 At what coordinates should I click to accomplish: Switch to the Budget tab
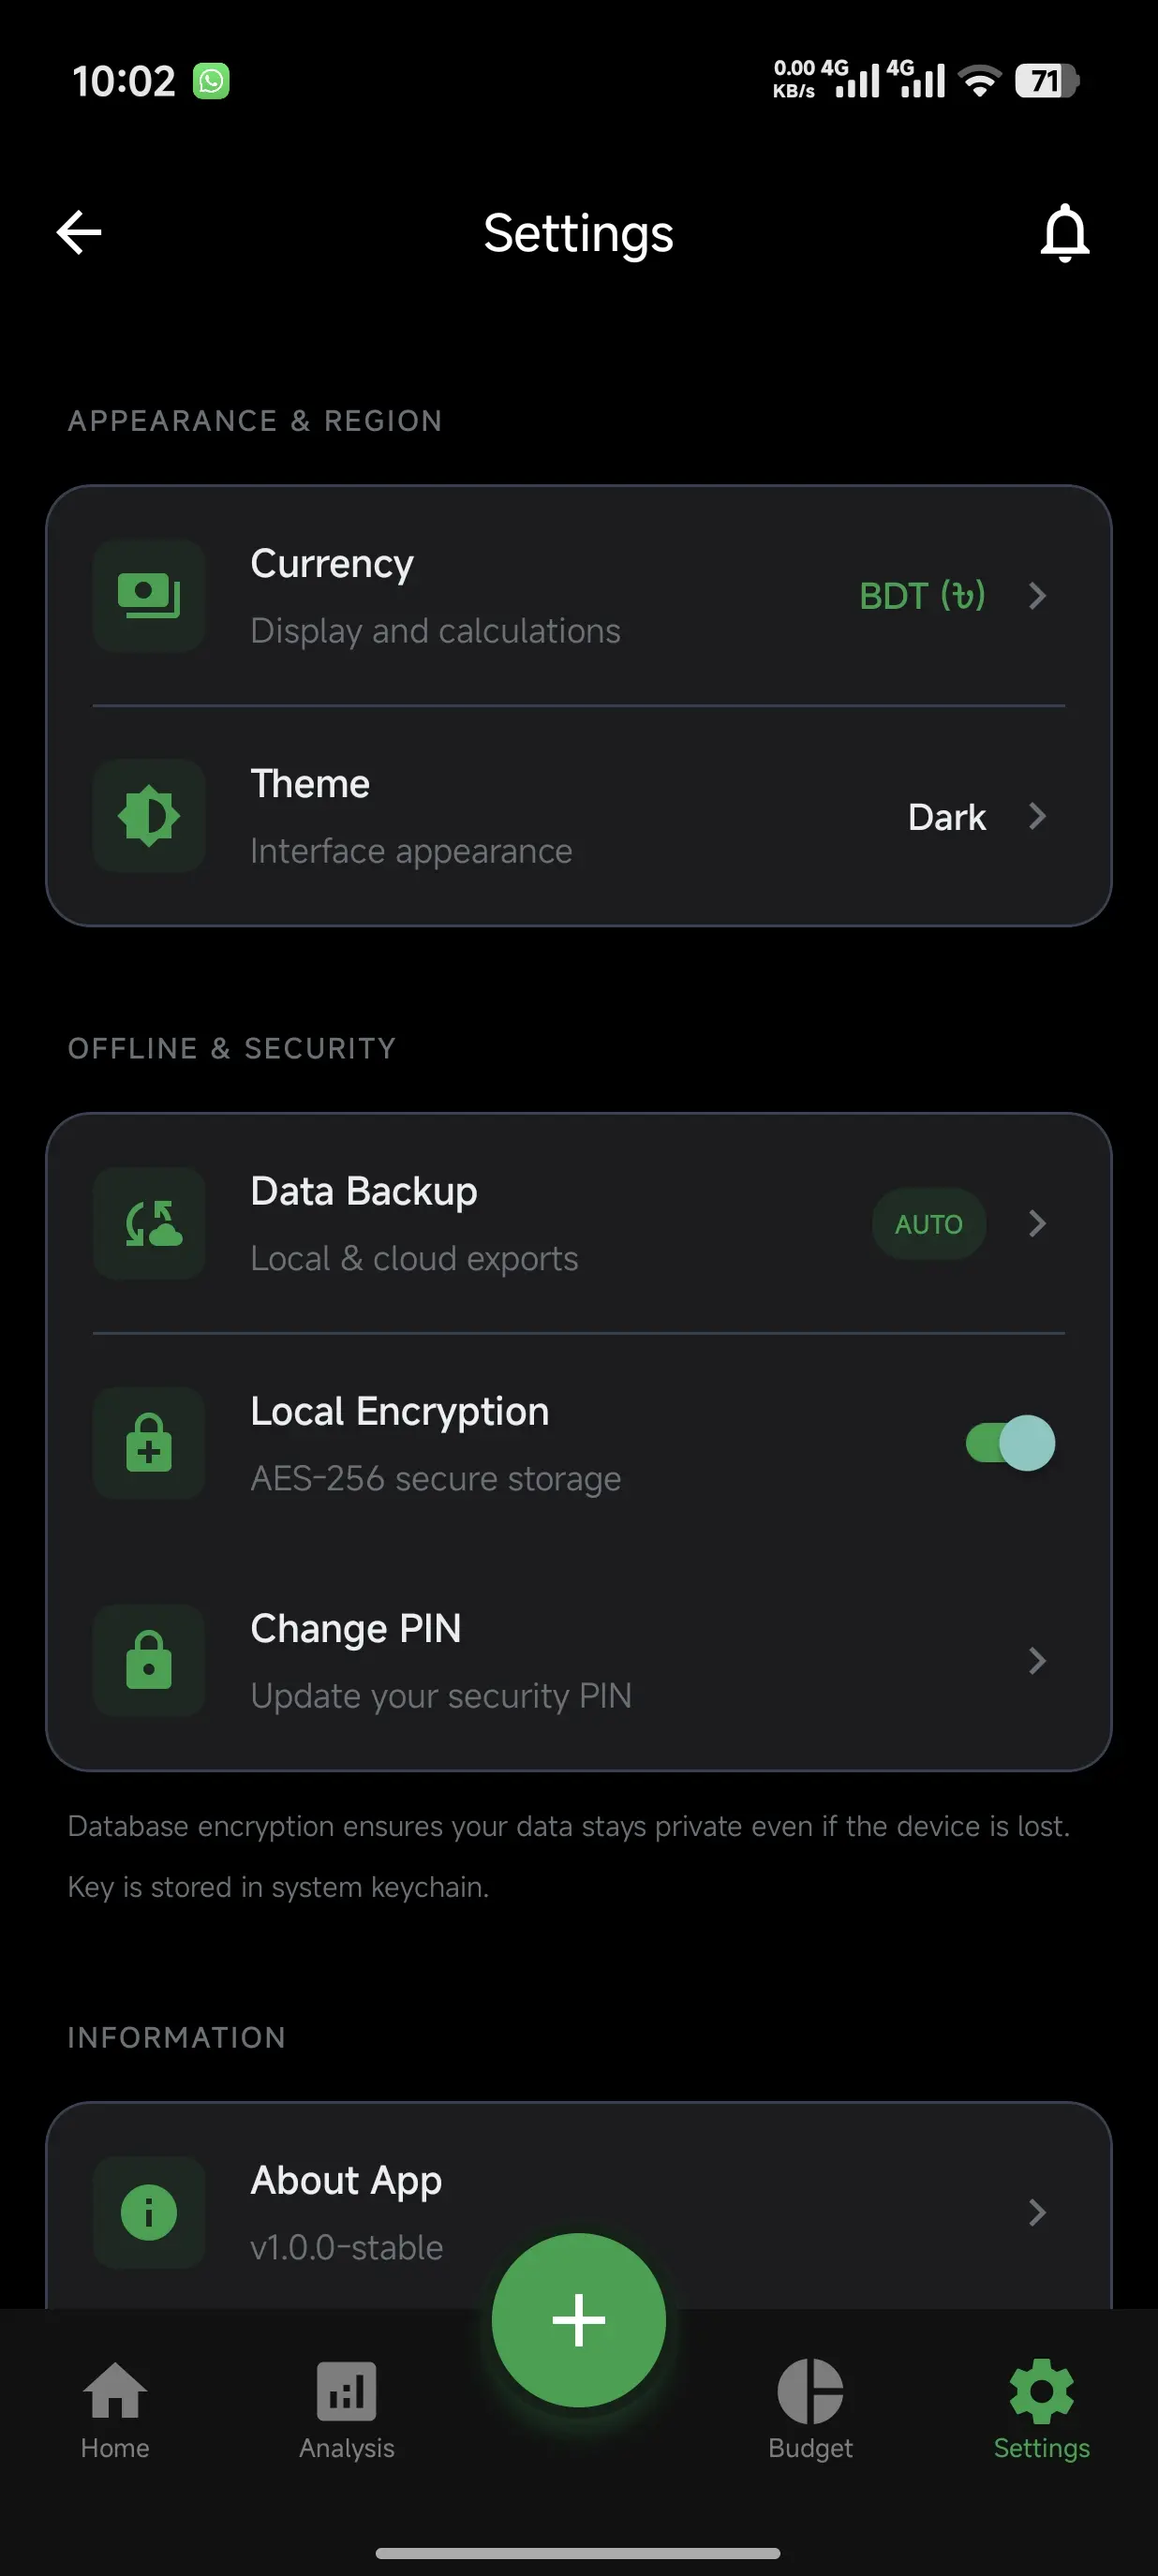pos(810,2410)
